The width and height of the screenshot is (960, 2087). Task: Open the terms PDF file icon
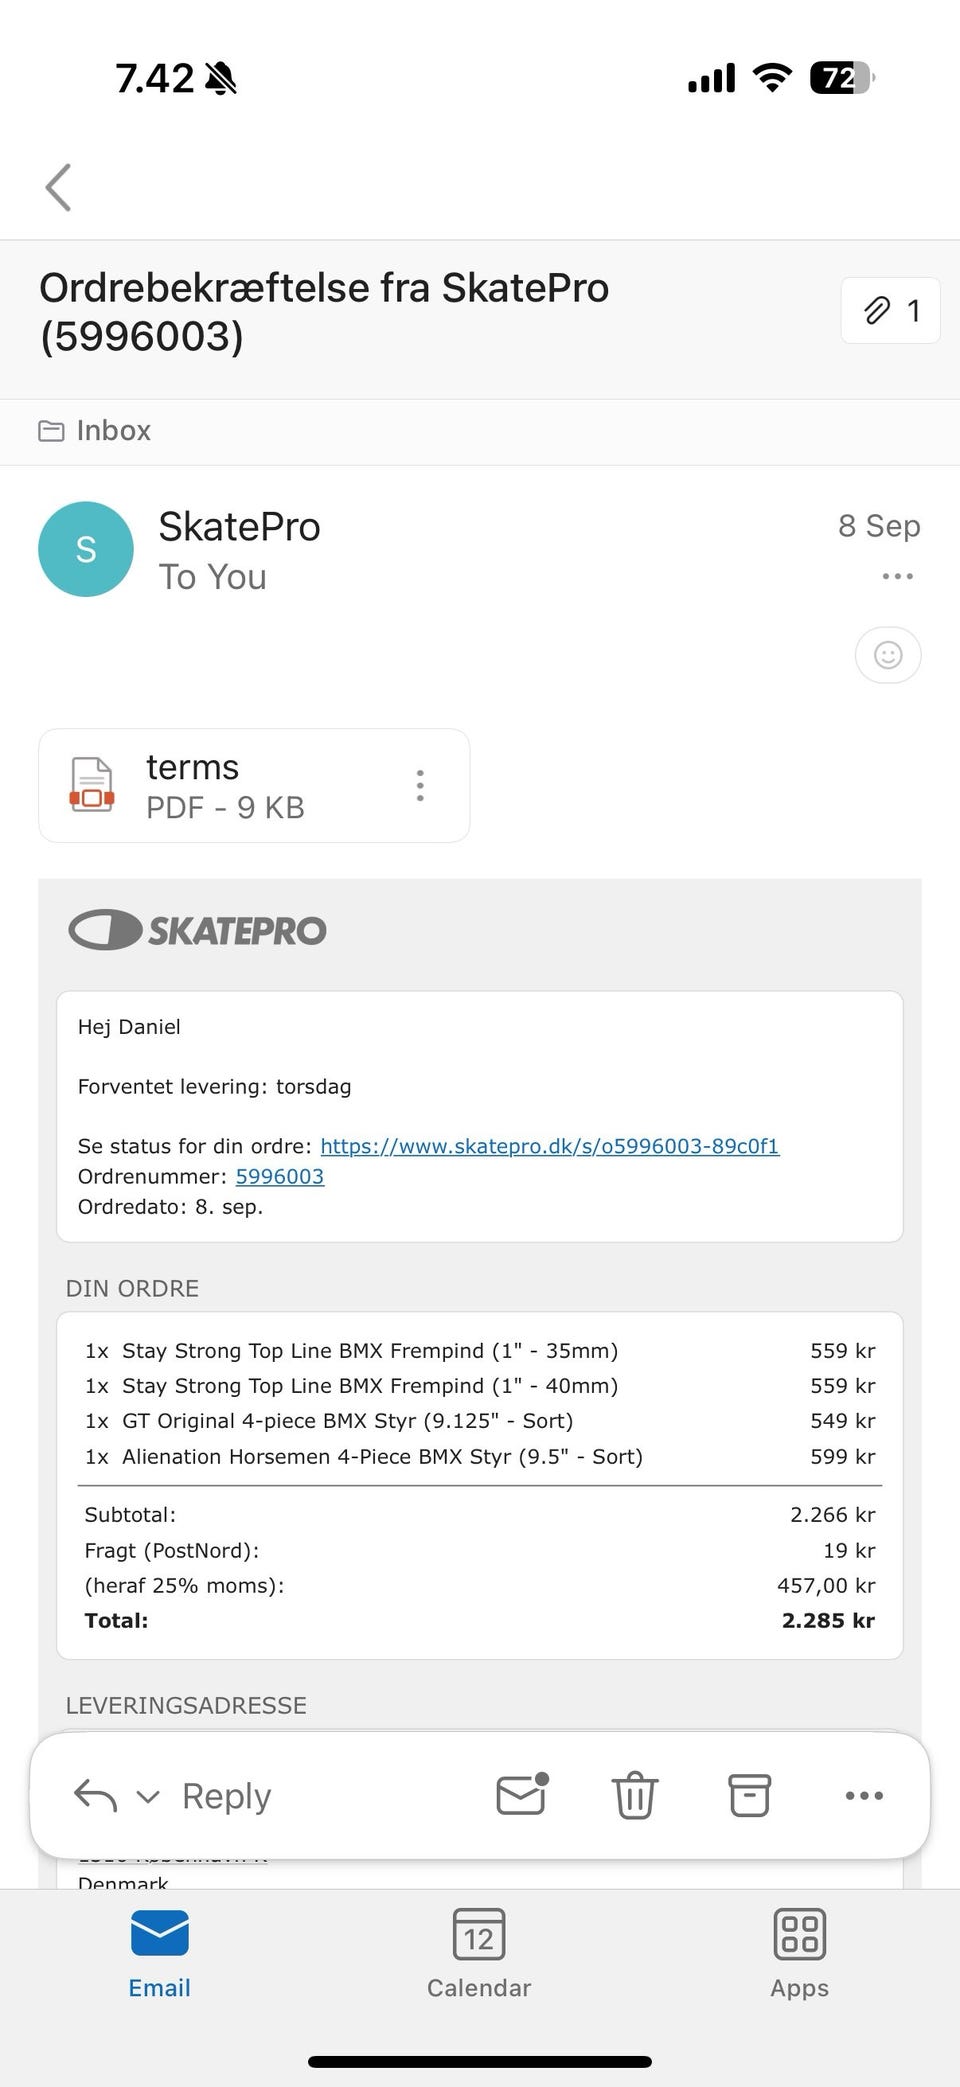pos(92,785)
